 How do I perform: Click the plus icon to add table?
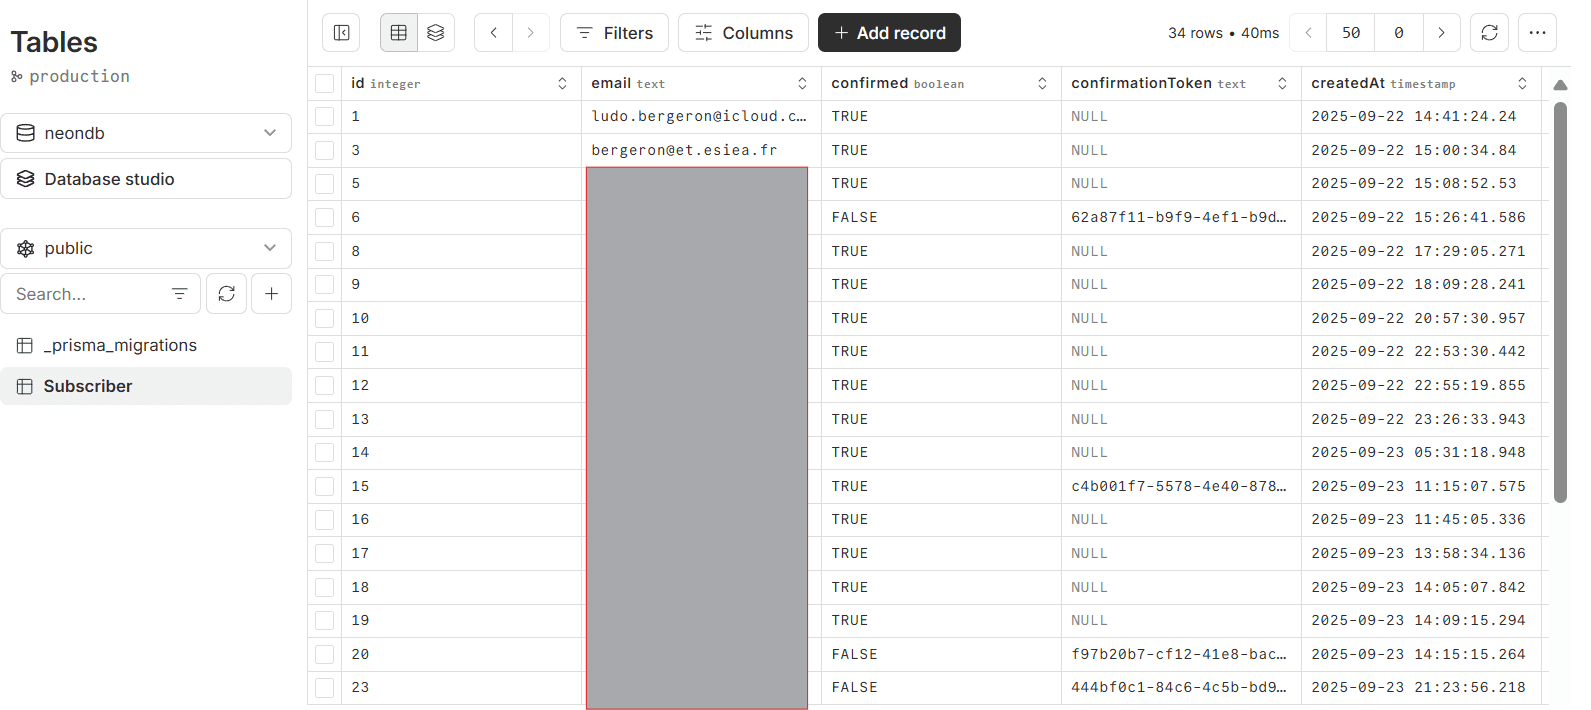click(x=271, y=294)
